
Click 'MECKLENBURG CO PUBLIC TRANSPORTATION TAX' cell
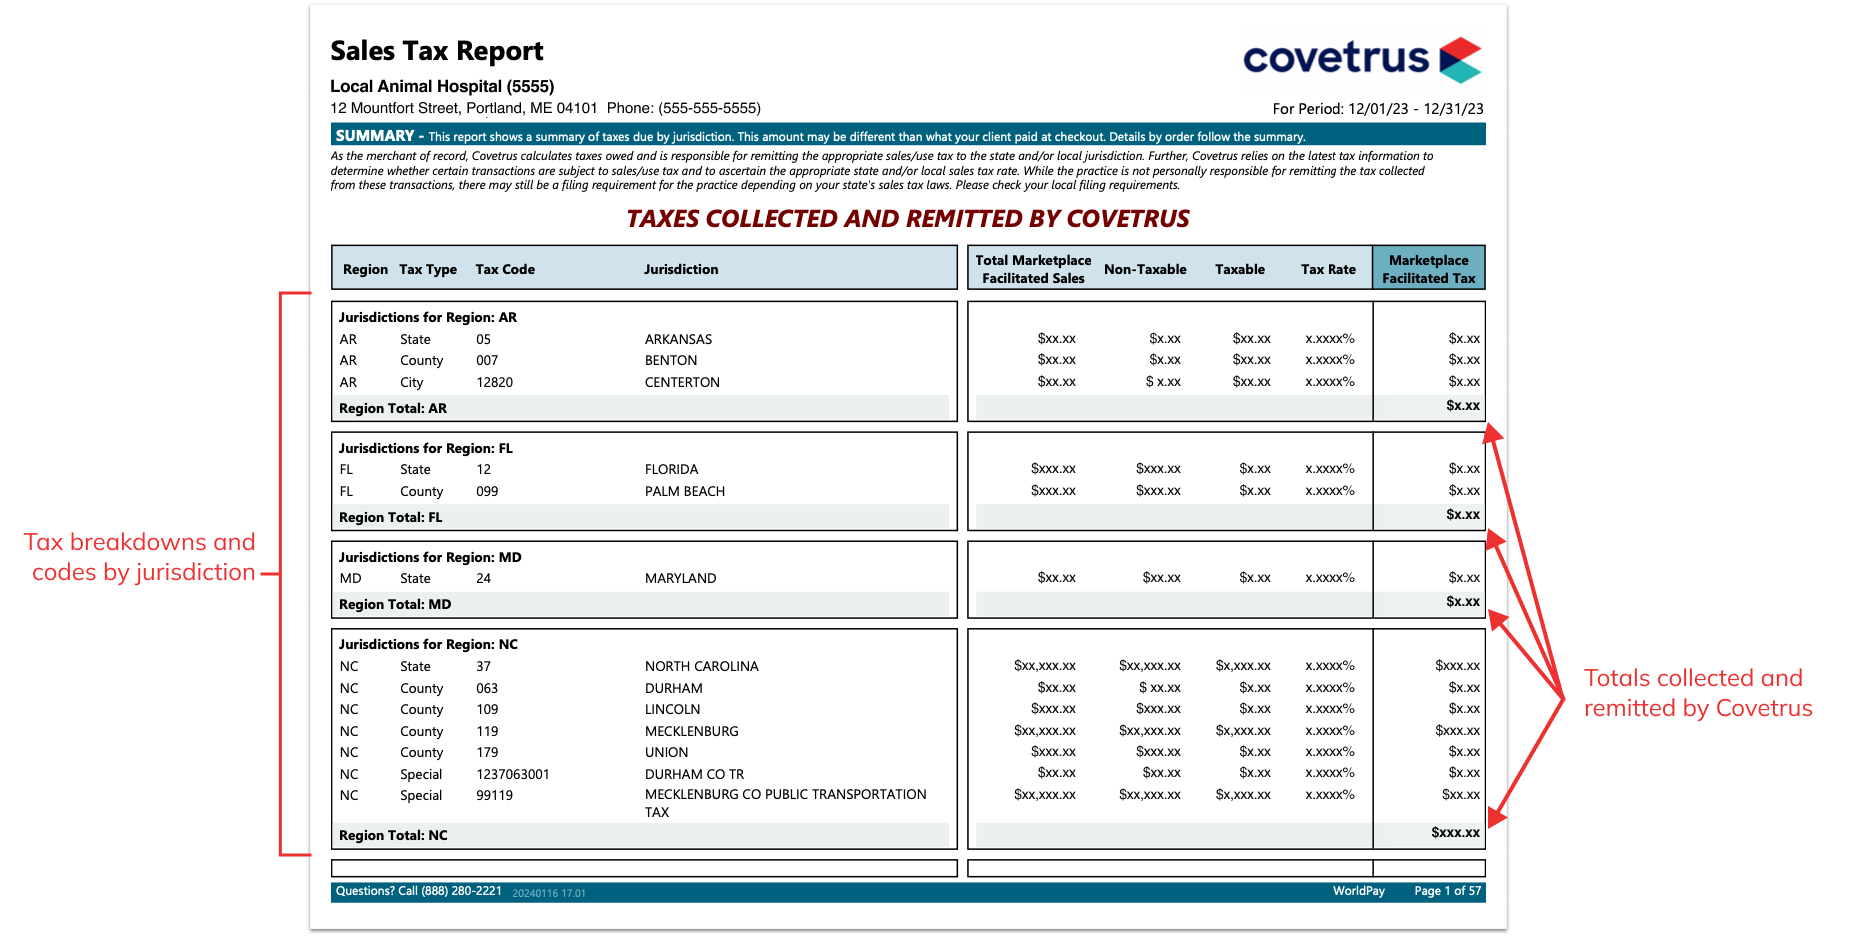[x=785, y=803]
